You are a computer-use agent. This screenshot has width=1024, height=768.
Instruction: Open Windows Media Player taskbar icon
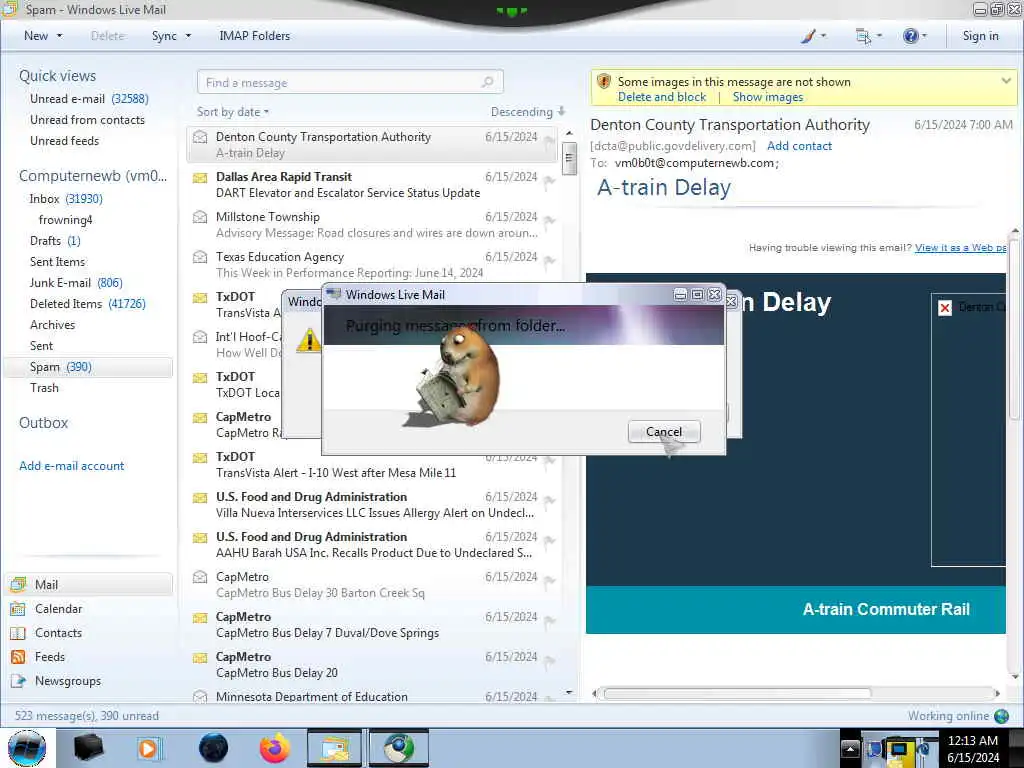click(x=149, y=748)
